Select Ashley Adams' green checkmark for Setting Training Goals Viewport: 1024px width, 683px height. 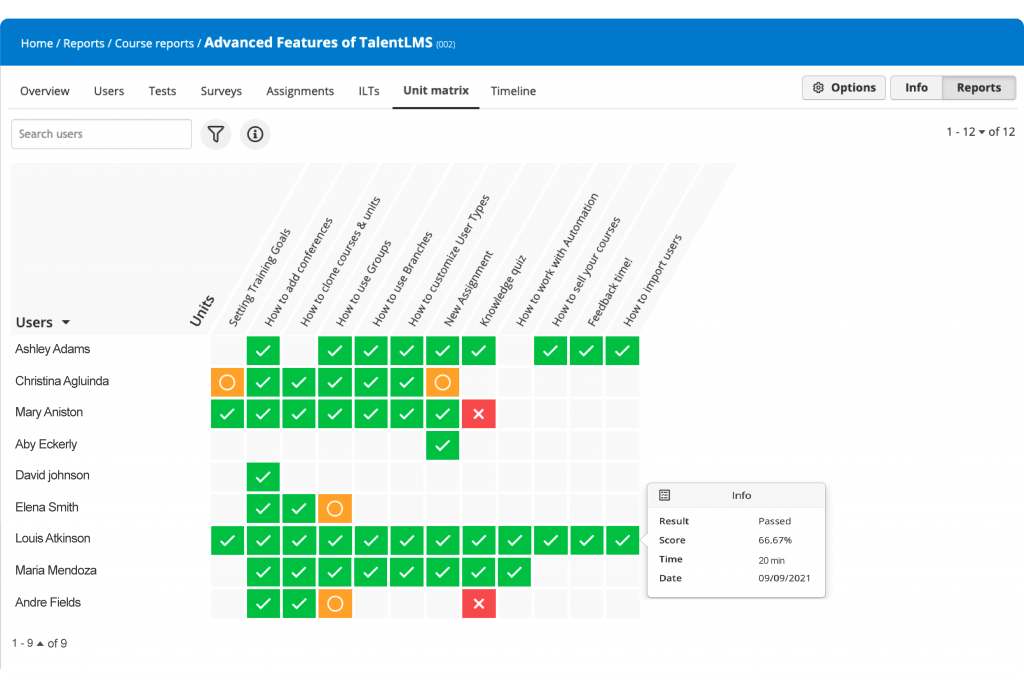[263, 350]
